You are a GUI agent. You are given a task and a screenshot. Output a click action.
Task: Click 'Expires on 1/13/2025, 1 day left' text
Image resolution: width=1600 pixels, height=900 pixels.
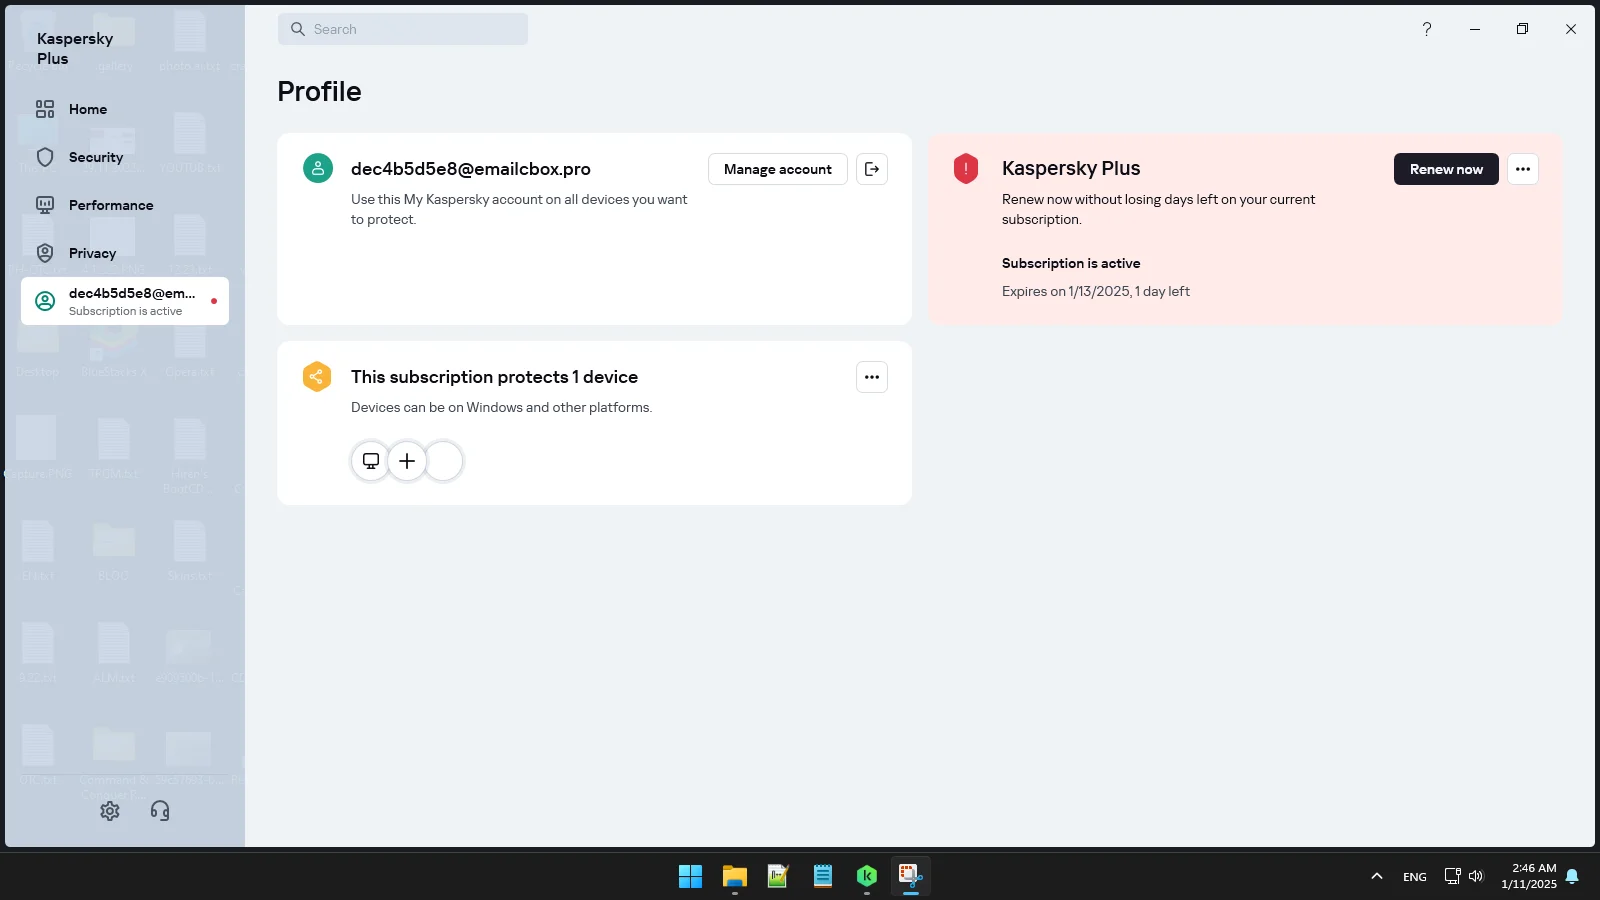[x=1096, y=291]
